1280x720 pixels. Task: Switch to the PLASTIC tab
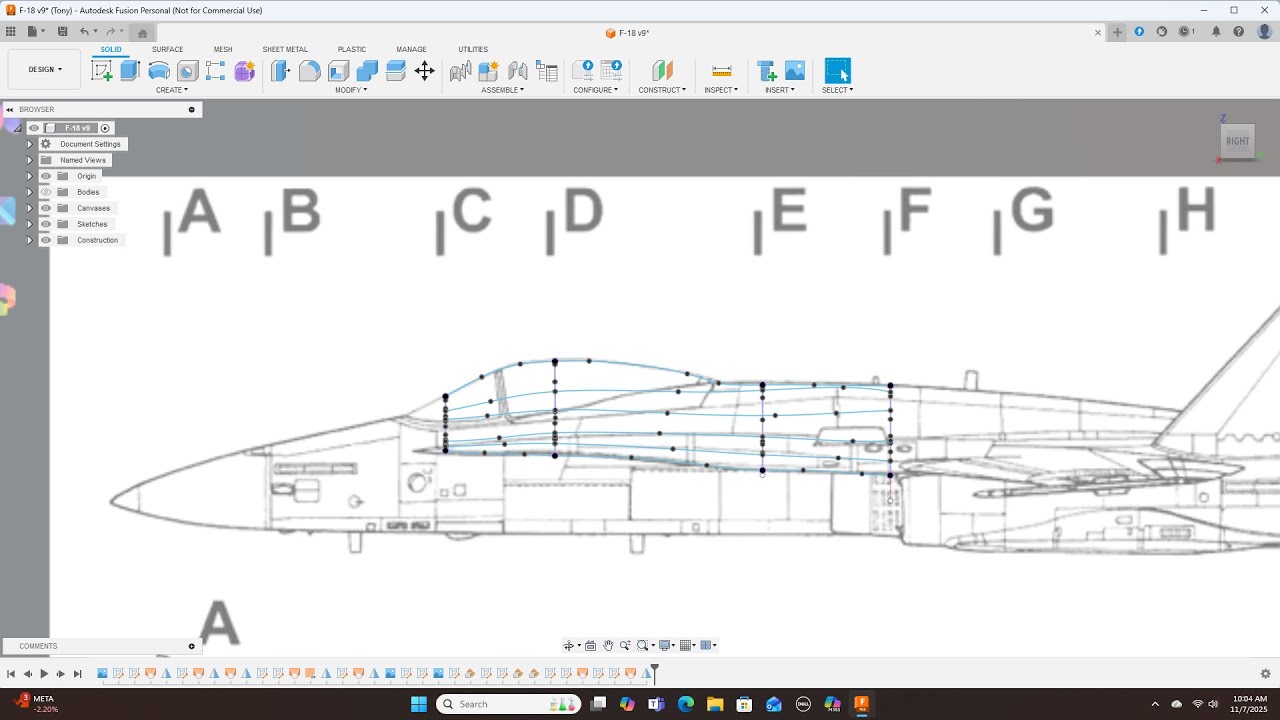352,49
